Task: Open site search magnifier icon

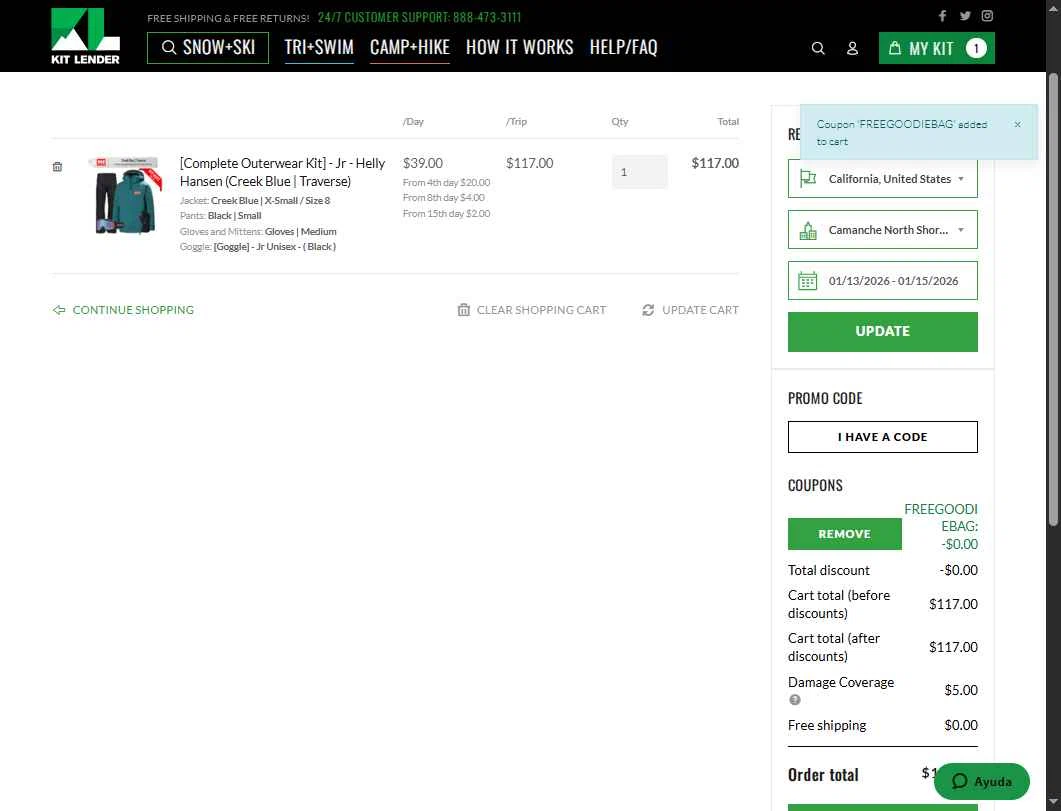Action: click(818, 48)
